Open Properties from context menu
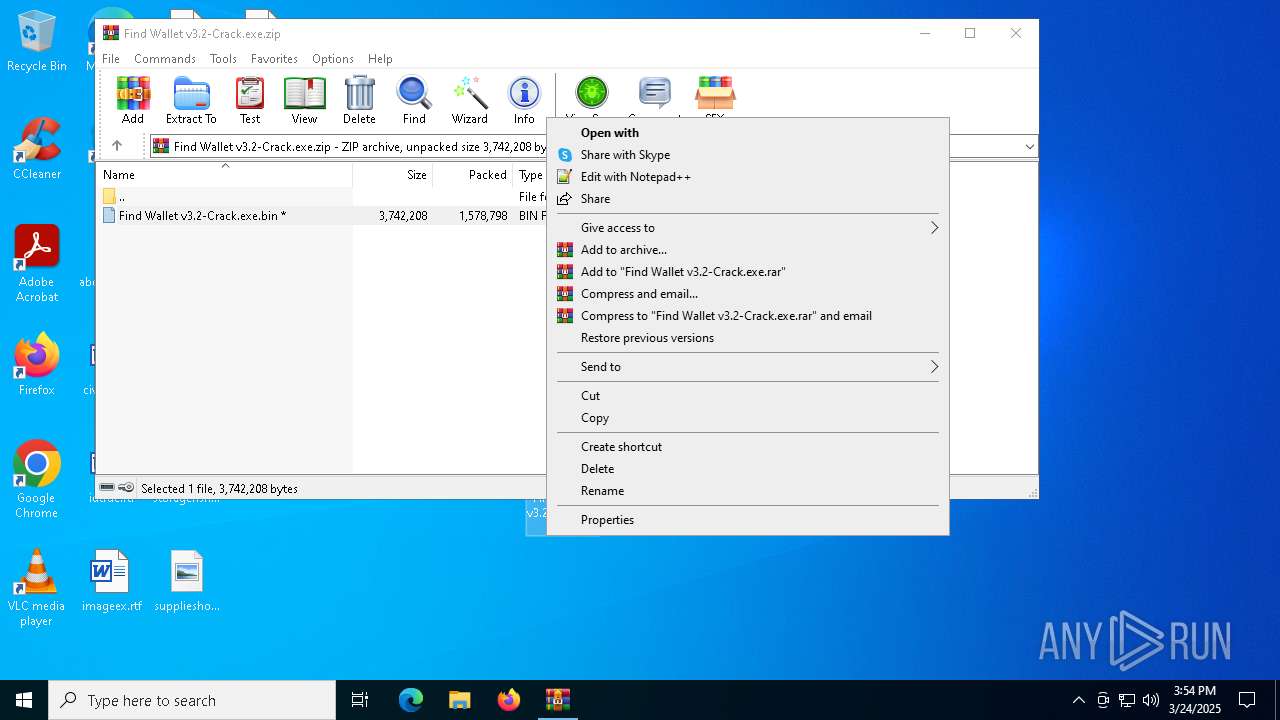The image size is (1280, 720). pos(748,520)
